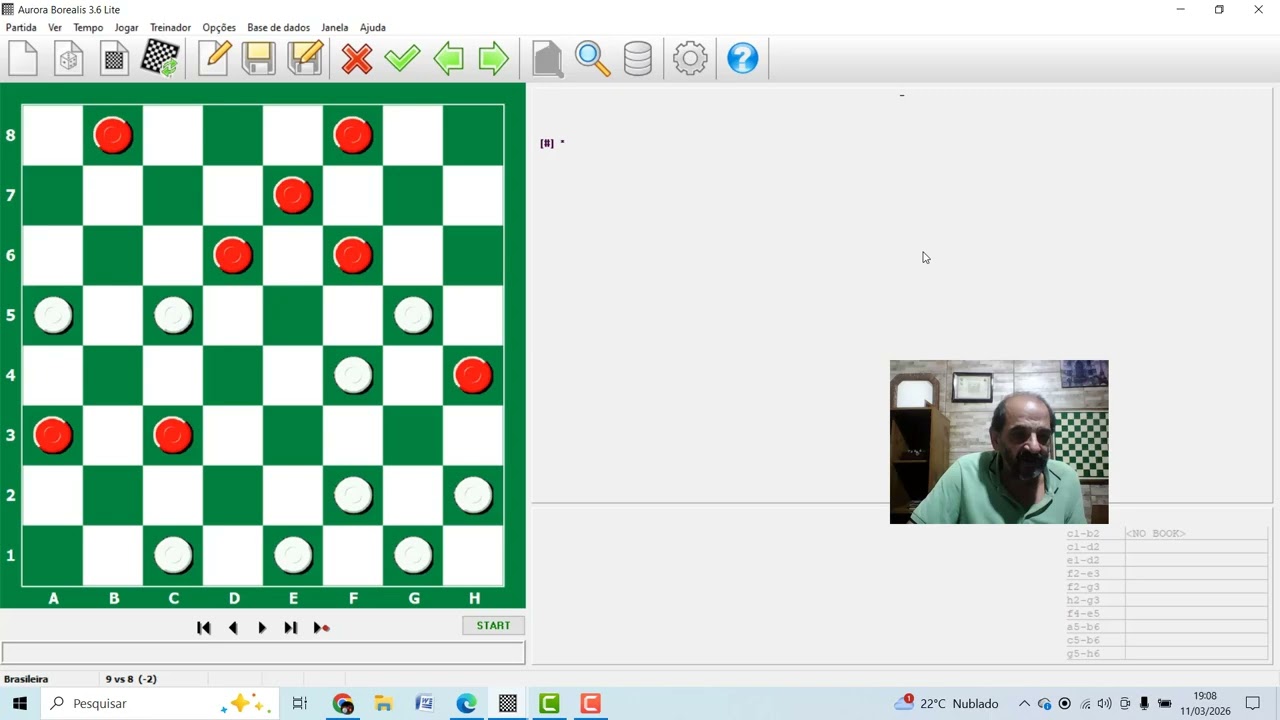This screenshot has height=720, width=1280.
Task: Open the Windows Start menu
Action: [x=20, y=704]
